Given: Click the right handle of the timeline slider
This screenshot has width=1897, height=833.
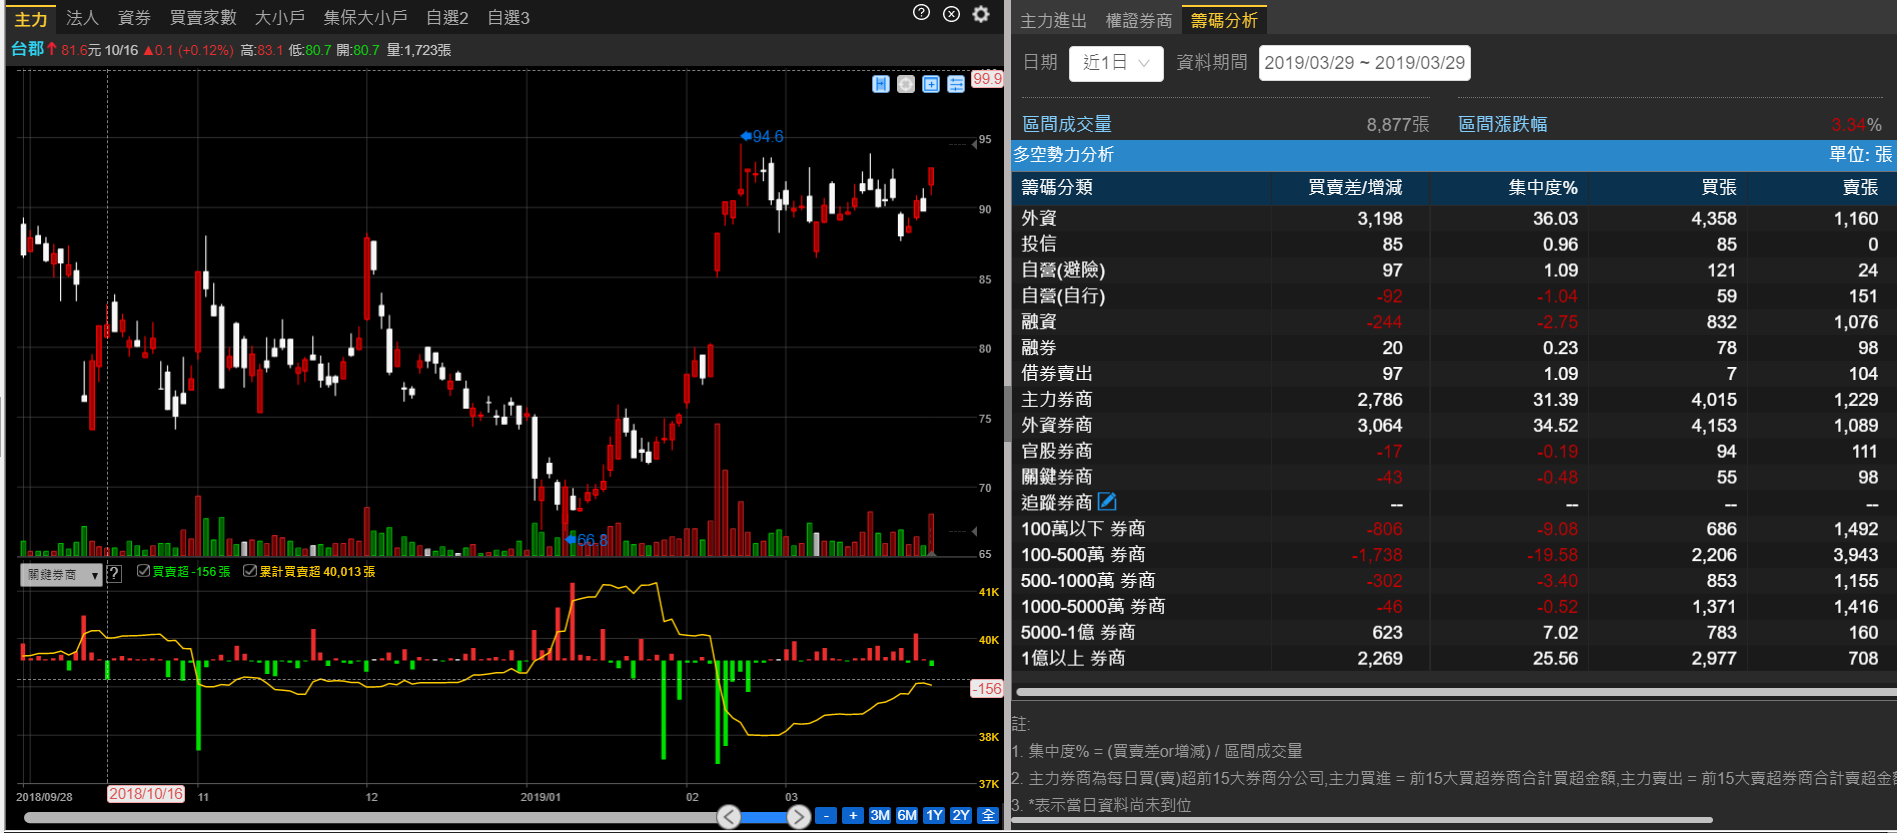Looking at the screenshot, I should (798, 817).
